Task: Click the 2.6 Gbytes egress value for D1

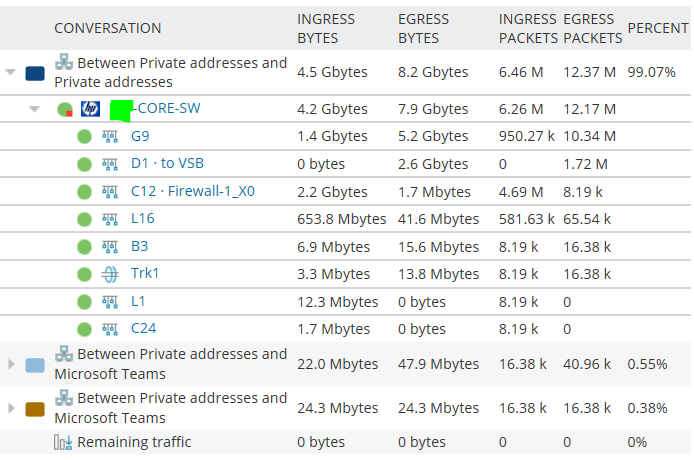Action: point(433,164)
